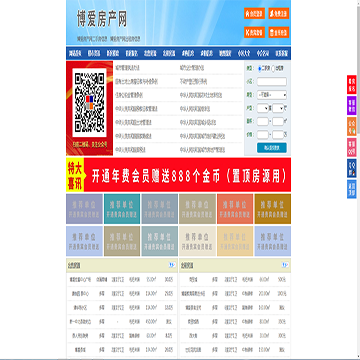
Task: Open more icon on left 出售房源 panel
Action: point(172,265)
